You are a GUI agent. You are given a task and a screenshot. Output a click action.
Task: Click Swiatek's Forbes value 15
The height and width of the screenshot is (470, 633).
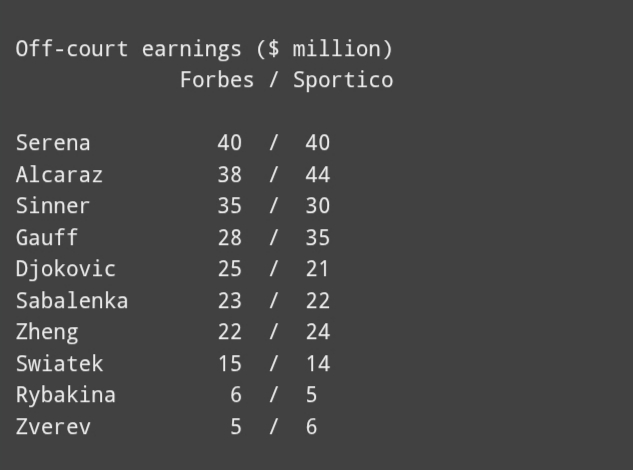point(229,364)
